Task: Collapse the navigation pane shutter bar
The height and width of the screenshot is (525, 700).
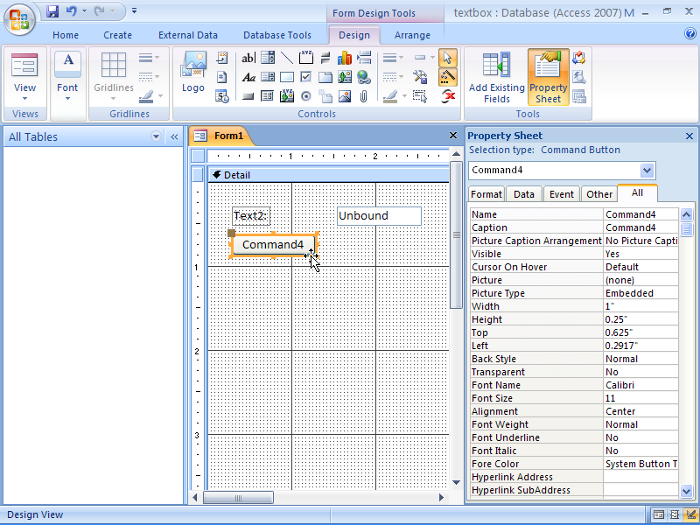Action: 175,137
